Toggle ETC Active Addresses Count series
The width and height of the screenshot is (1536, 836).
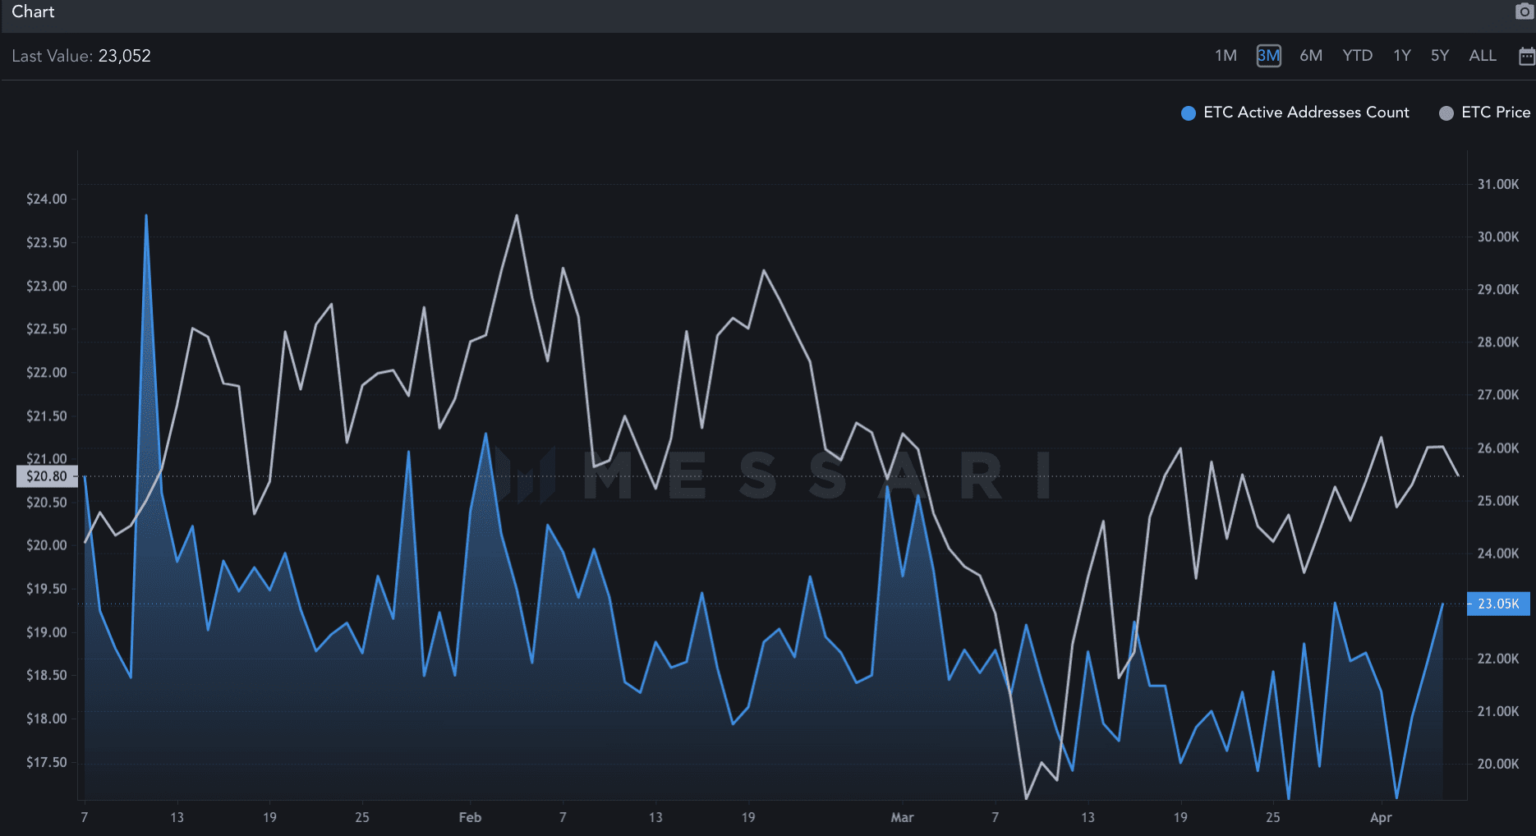(x=1306, y=113)
